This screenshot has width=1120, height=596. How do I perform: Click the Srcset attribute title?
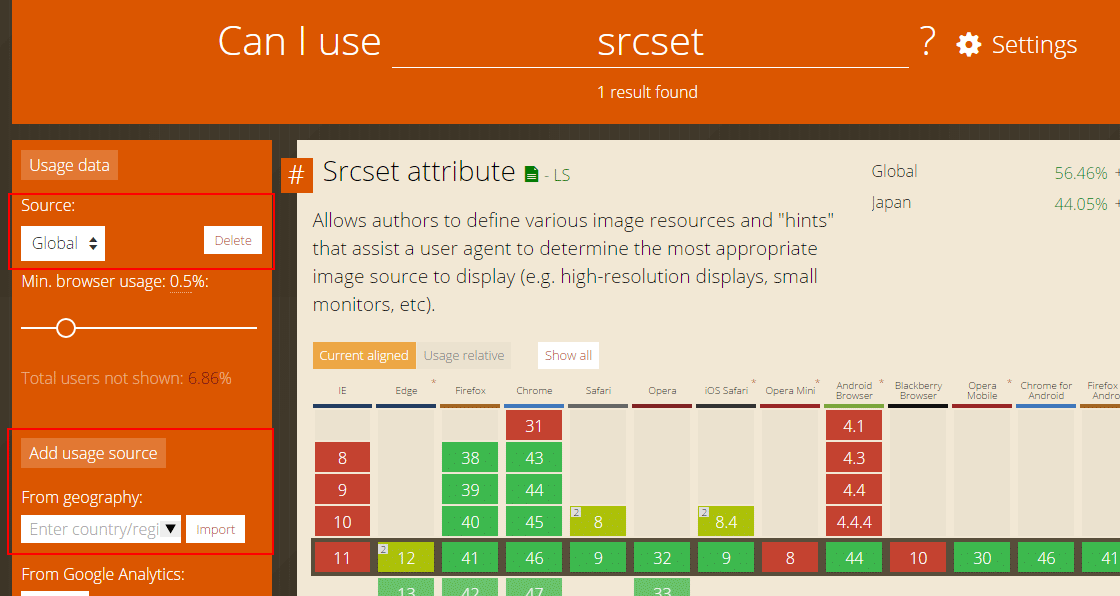pos(419,172)
